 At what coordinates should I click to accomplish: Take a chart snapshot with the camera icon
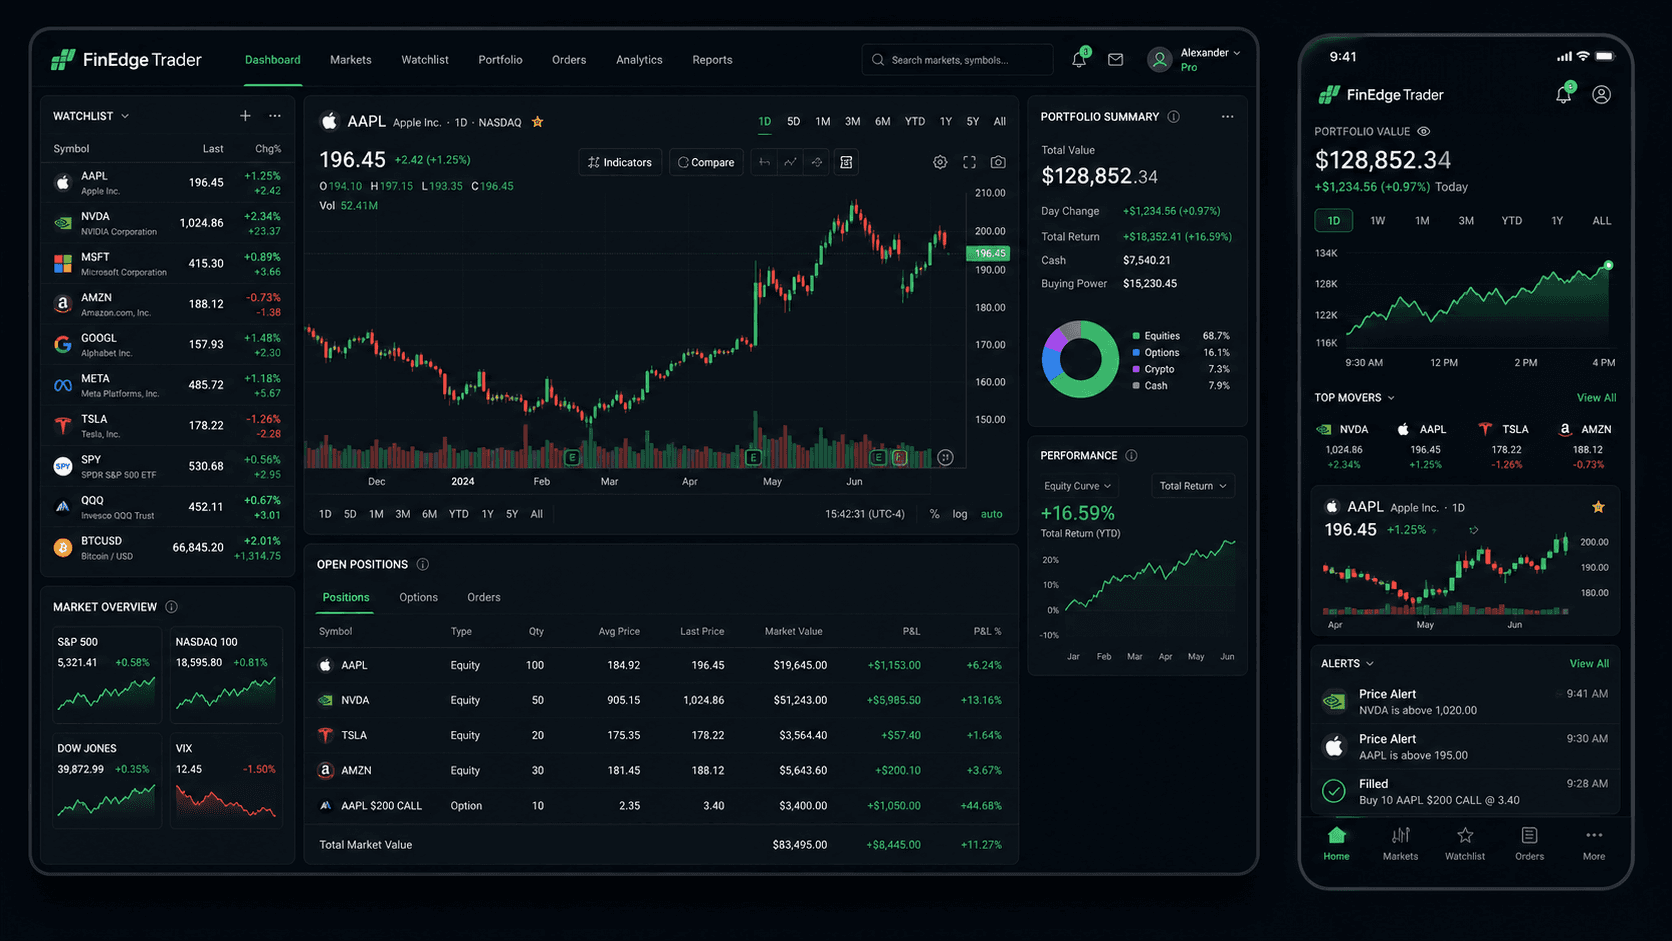[x=998, y=162]
